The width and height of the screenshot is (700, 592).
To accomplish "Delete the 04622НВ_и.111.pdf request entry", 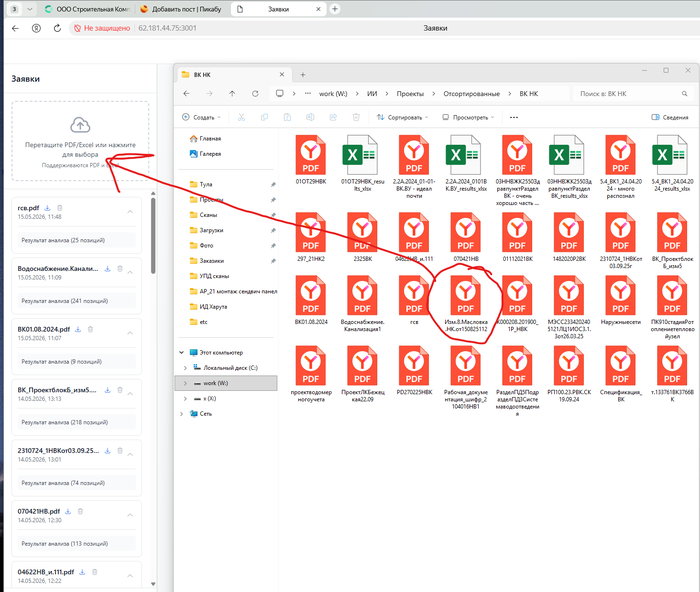I will pyautogui.click(x=95, y=572).
